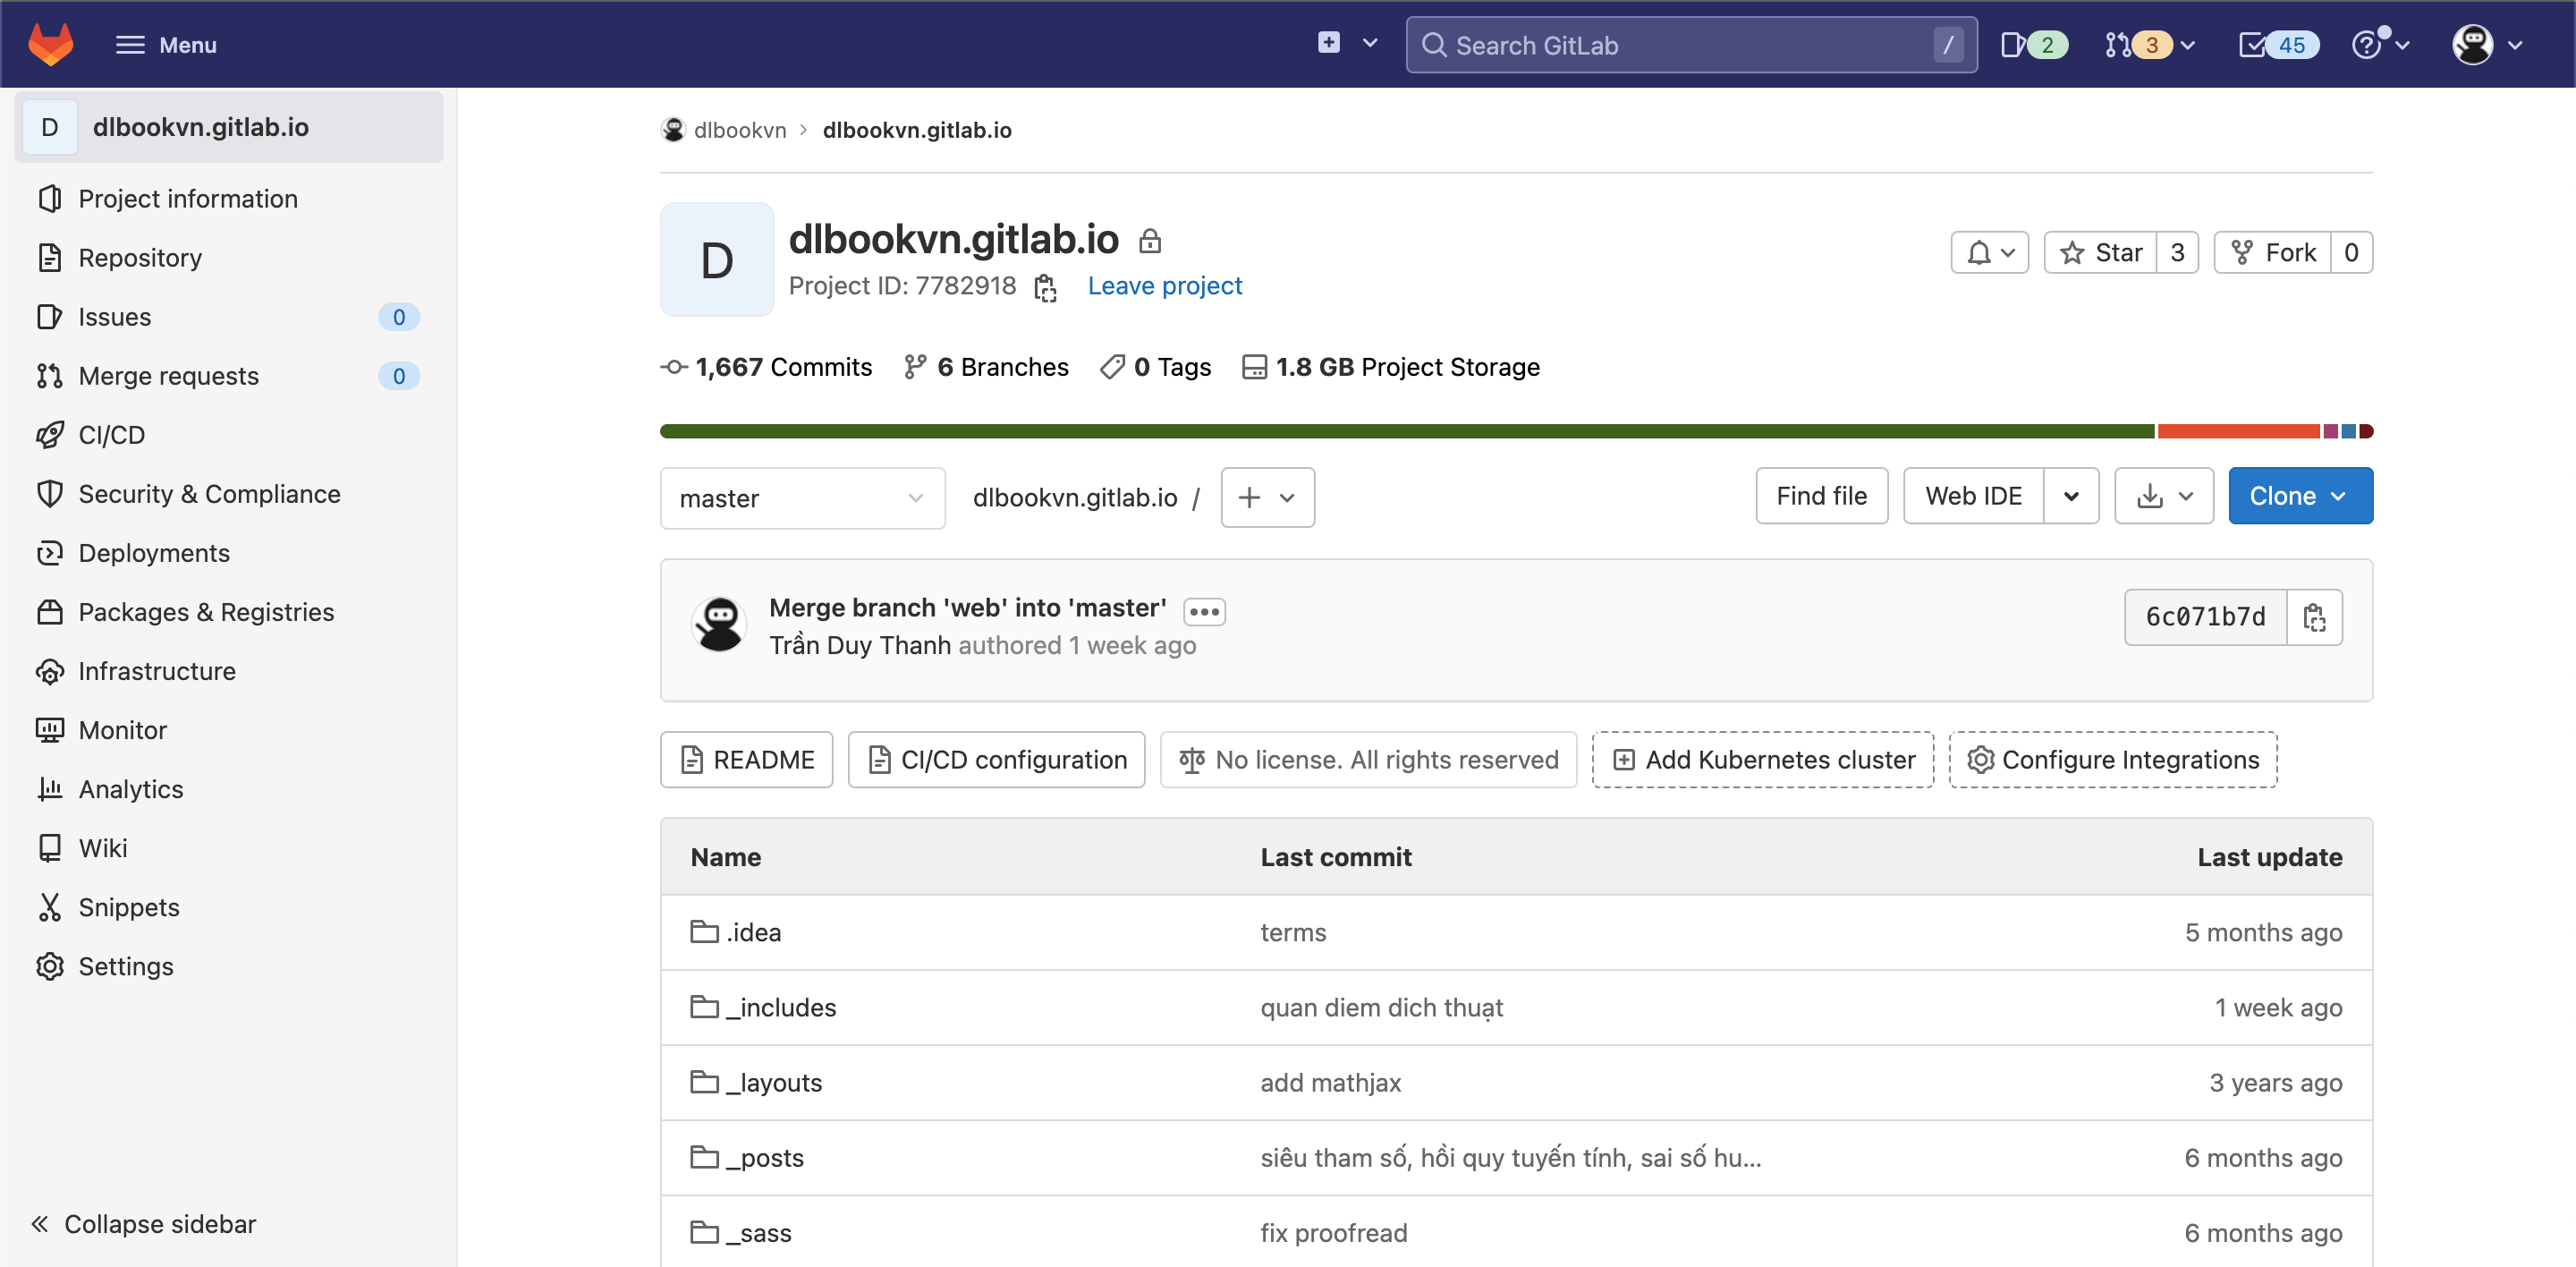
Task: Star the dlbookvn.gitlab.io project
Action: 2100,252
